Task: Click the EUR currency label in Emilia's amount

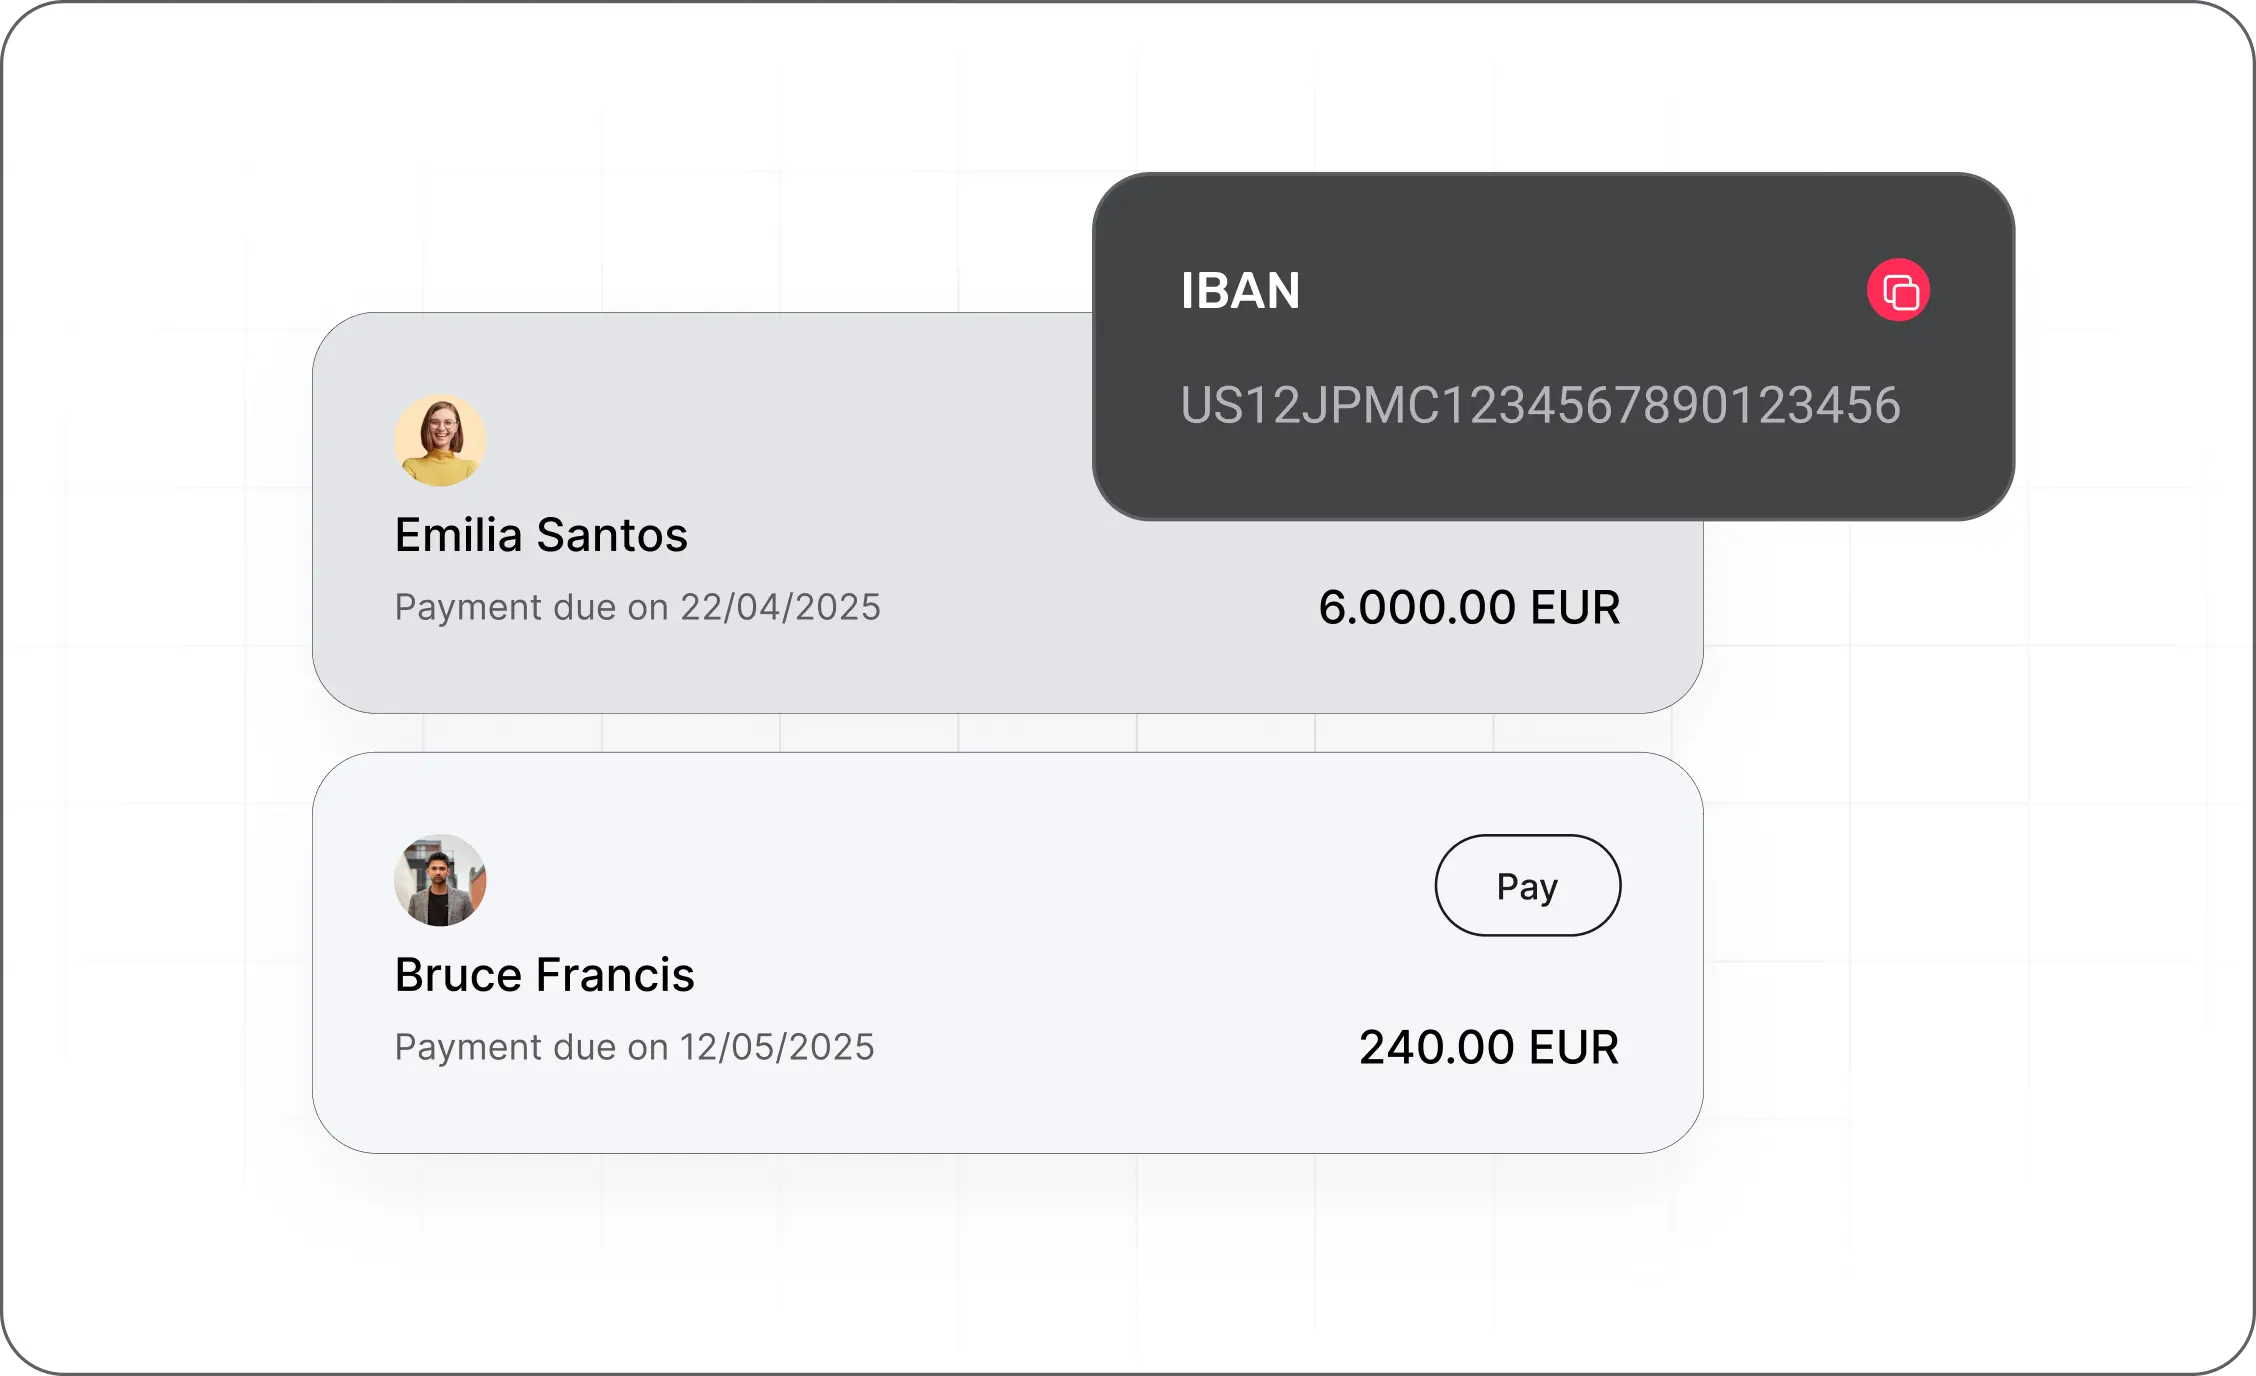Action: (1575, 608)
